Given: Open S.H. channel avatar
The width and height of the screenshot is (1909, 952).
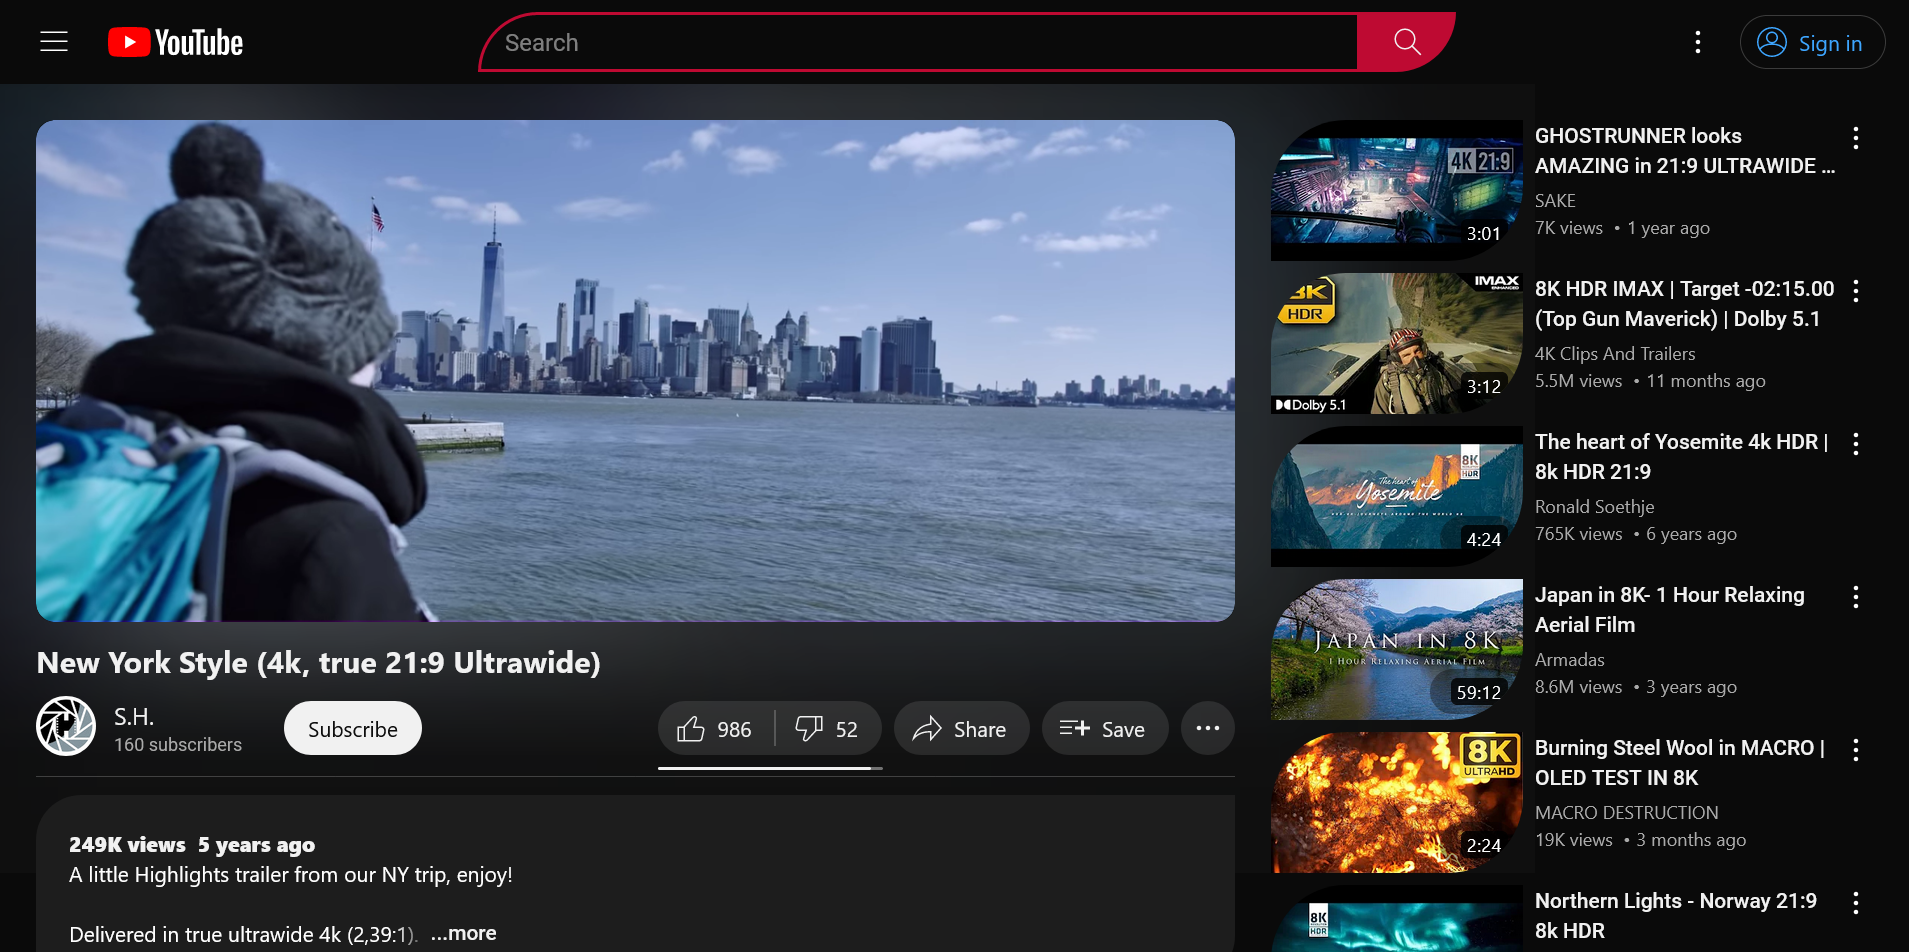Looking at the screenshot, I should pyautogui.click(x=66, y=726).
